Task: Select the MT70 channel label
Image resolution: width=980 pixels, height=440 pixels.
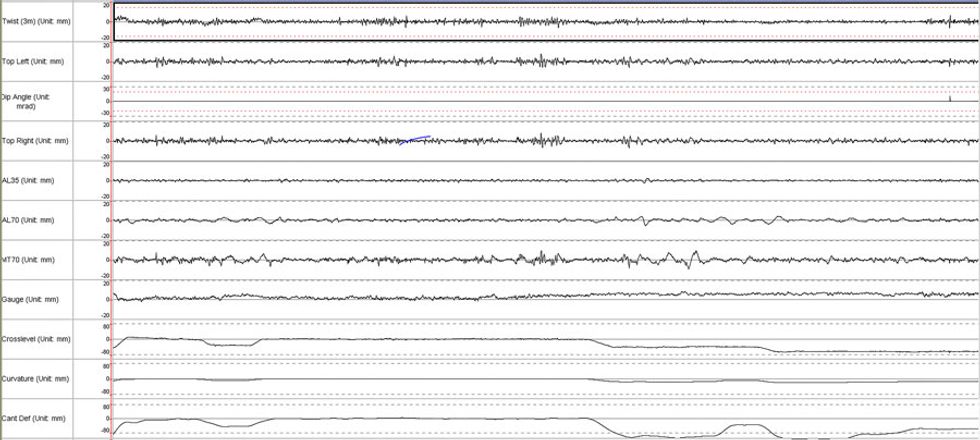Action: [28, 260]
